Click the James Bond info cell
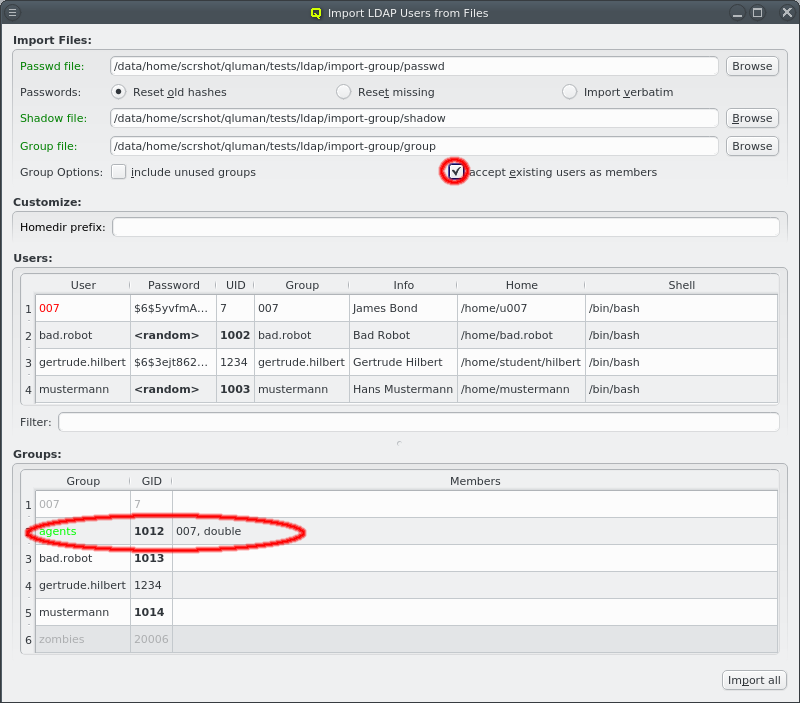 tap(404, 308)
